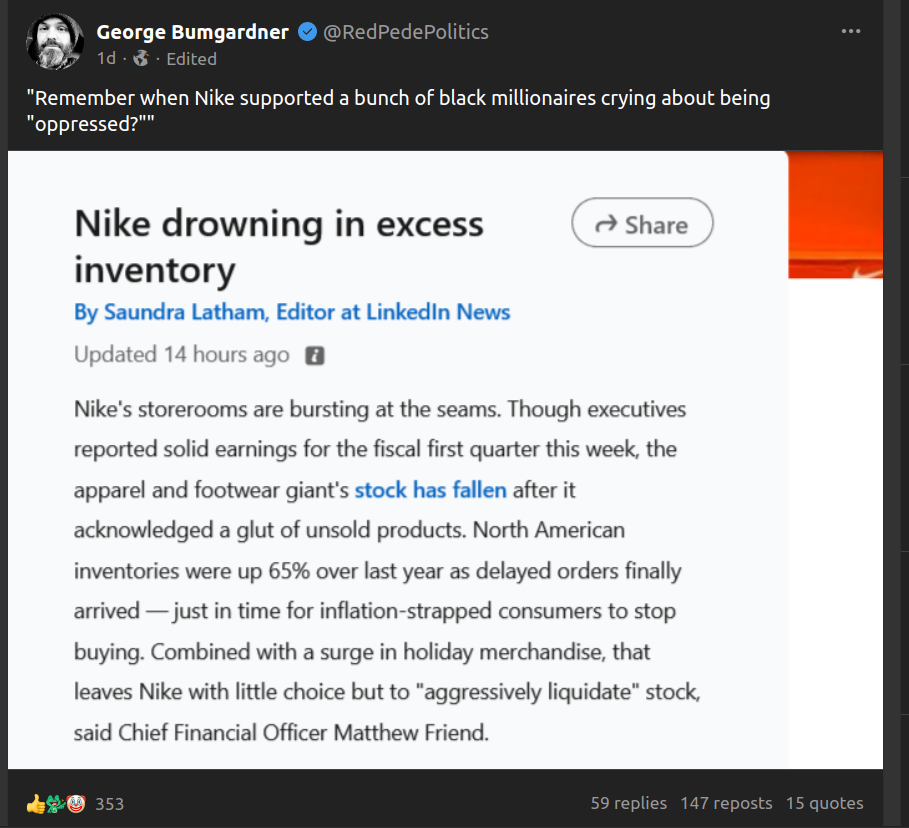Image resolution: width=909 pixels, height=828 pixels.
Task: Open the three-dots post options menu
Action: click(x=851, y=32)
